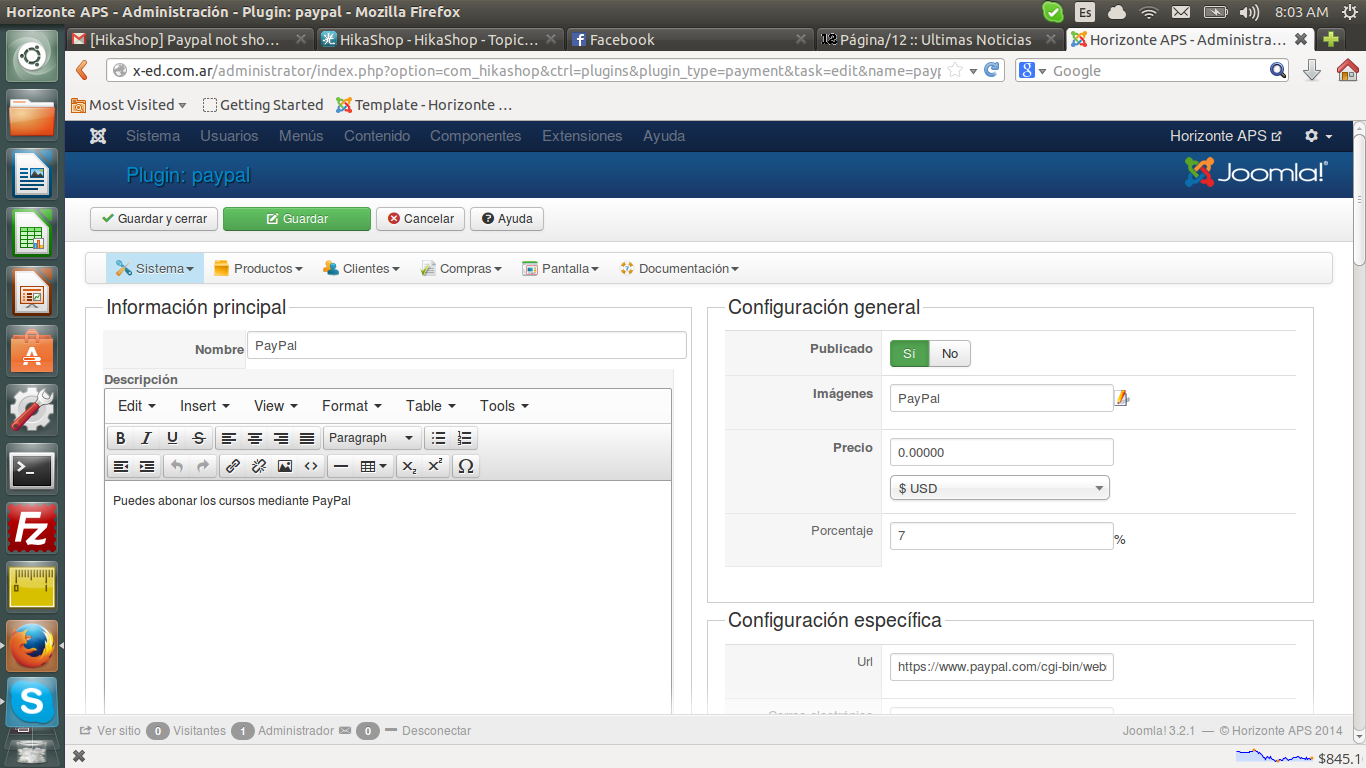Screen dimensions: 1366x768
Task: Switch to the Facebook browser tab
Action: (x=688, y=40)
